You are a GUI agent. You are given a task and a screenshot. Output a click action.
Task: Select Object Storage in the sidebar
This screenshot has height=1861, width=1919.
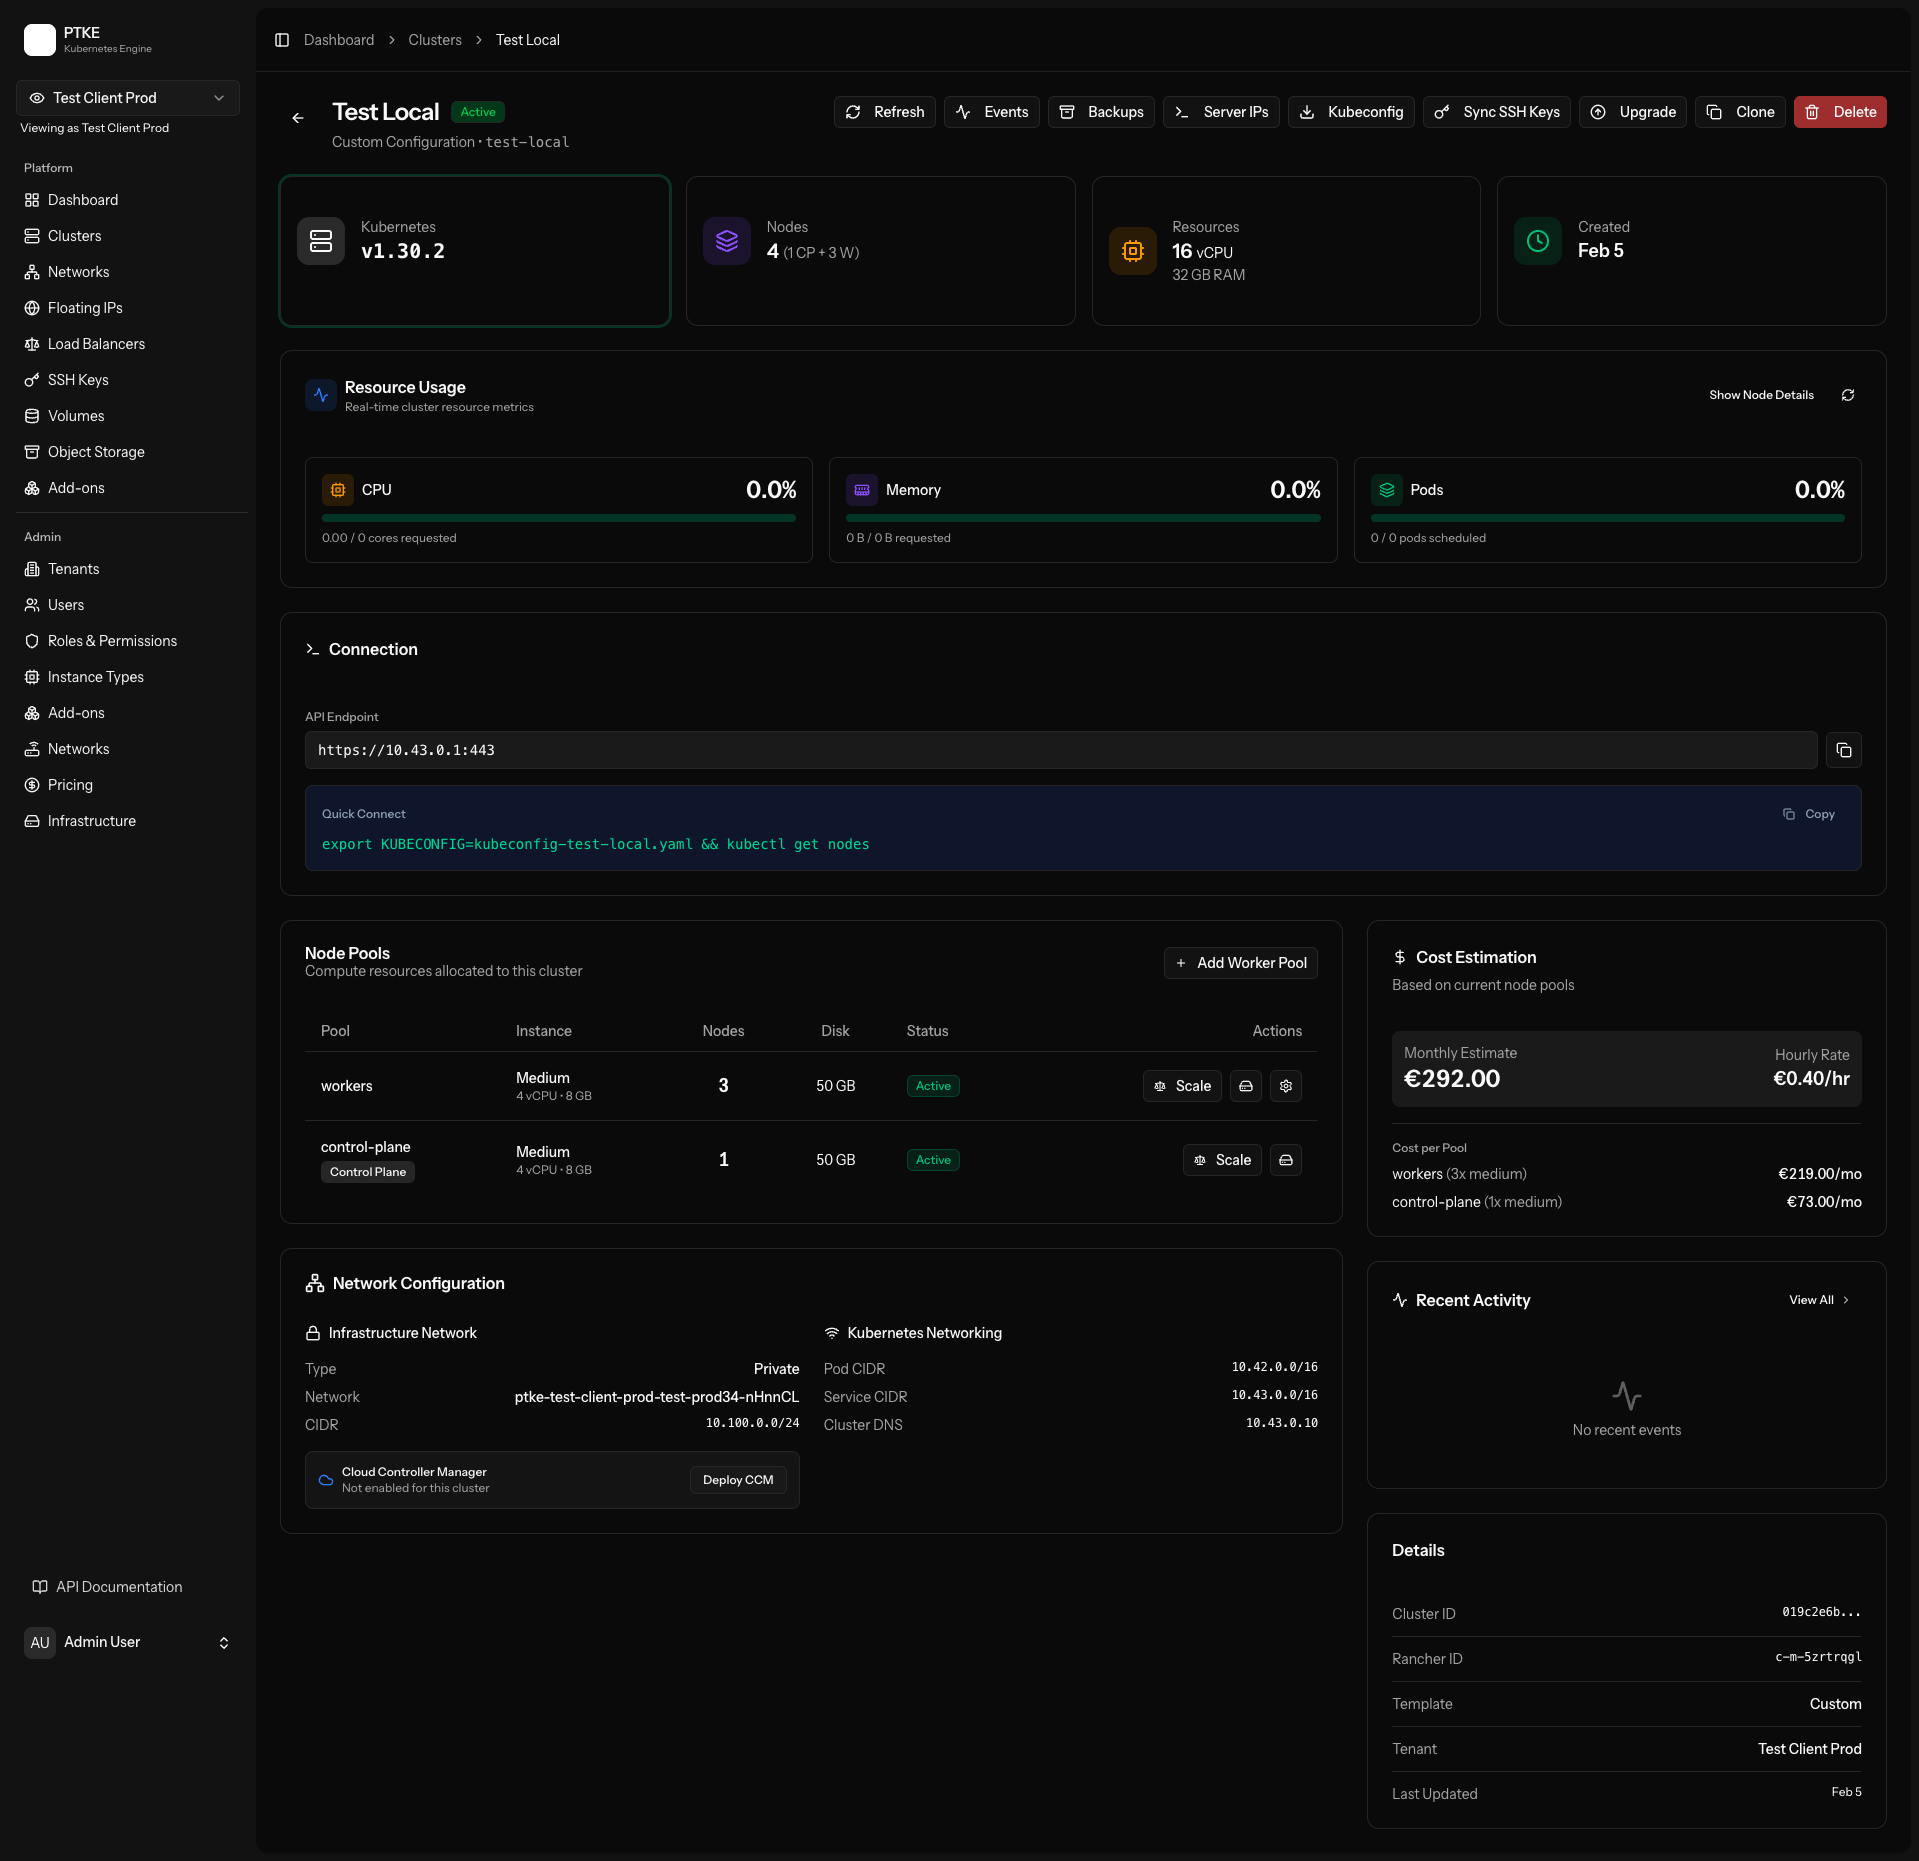tap(96, 452)
